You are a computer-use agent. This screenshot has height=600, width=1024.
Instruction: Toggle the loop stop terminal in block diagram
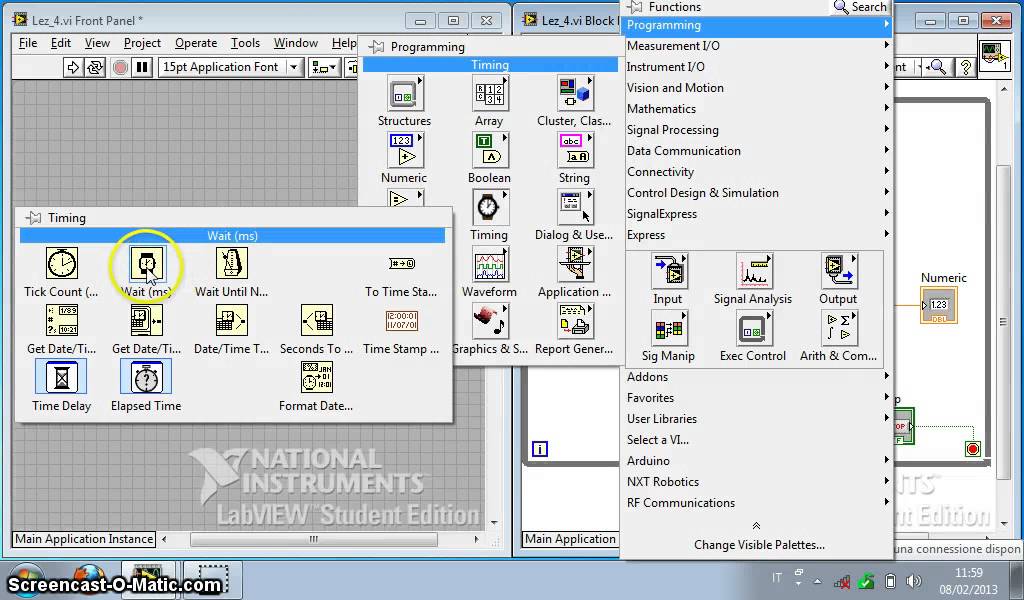click(972, 449)
